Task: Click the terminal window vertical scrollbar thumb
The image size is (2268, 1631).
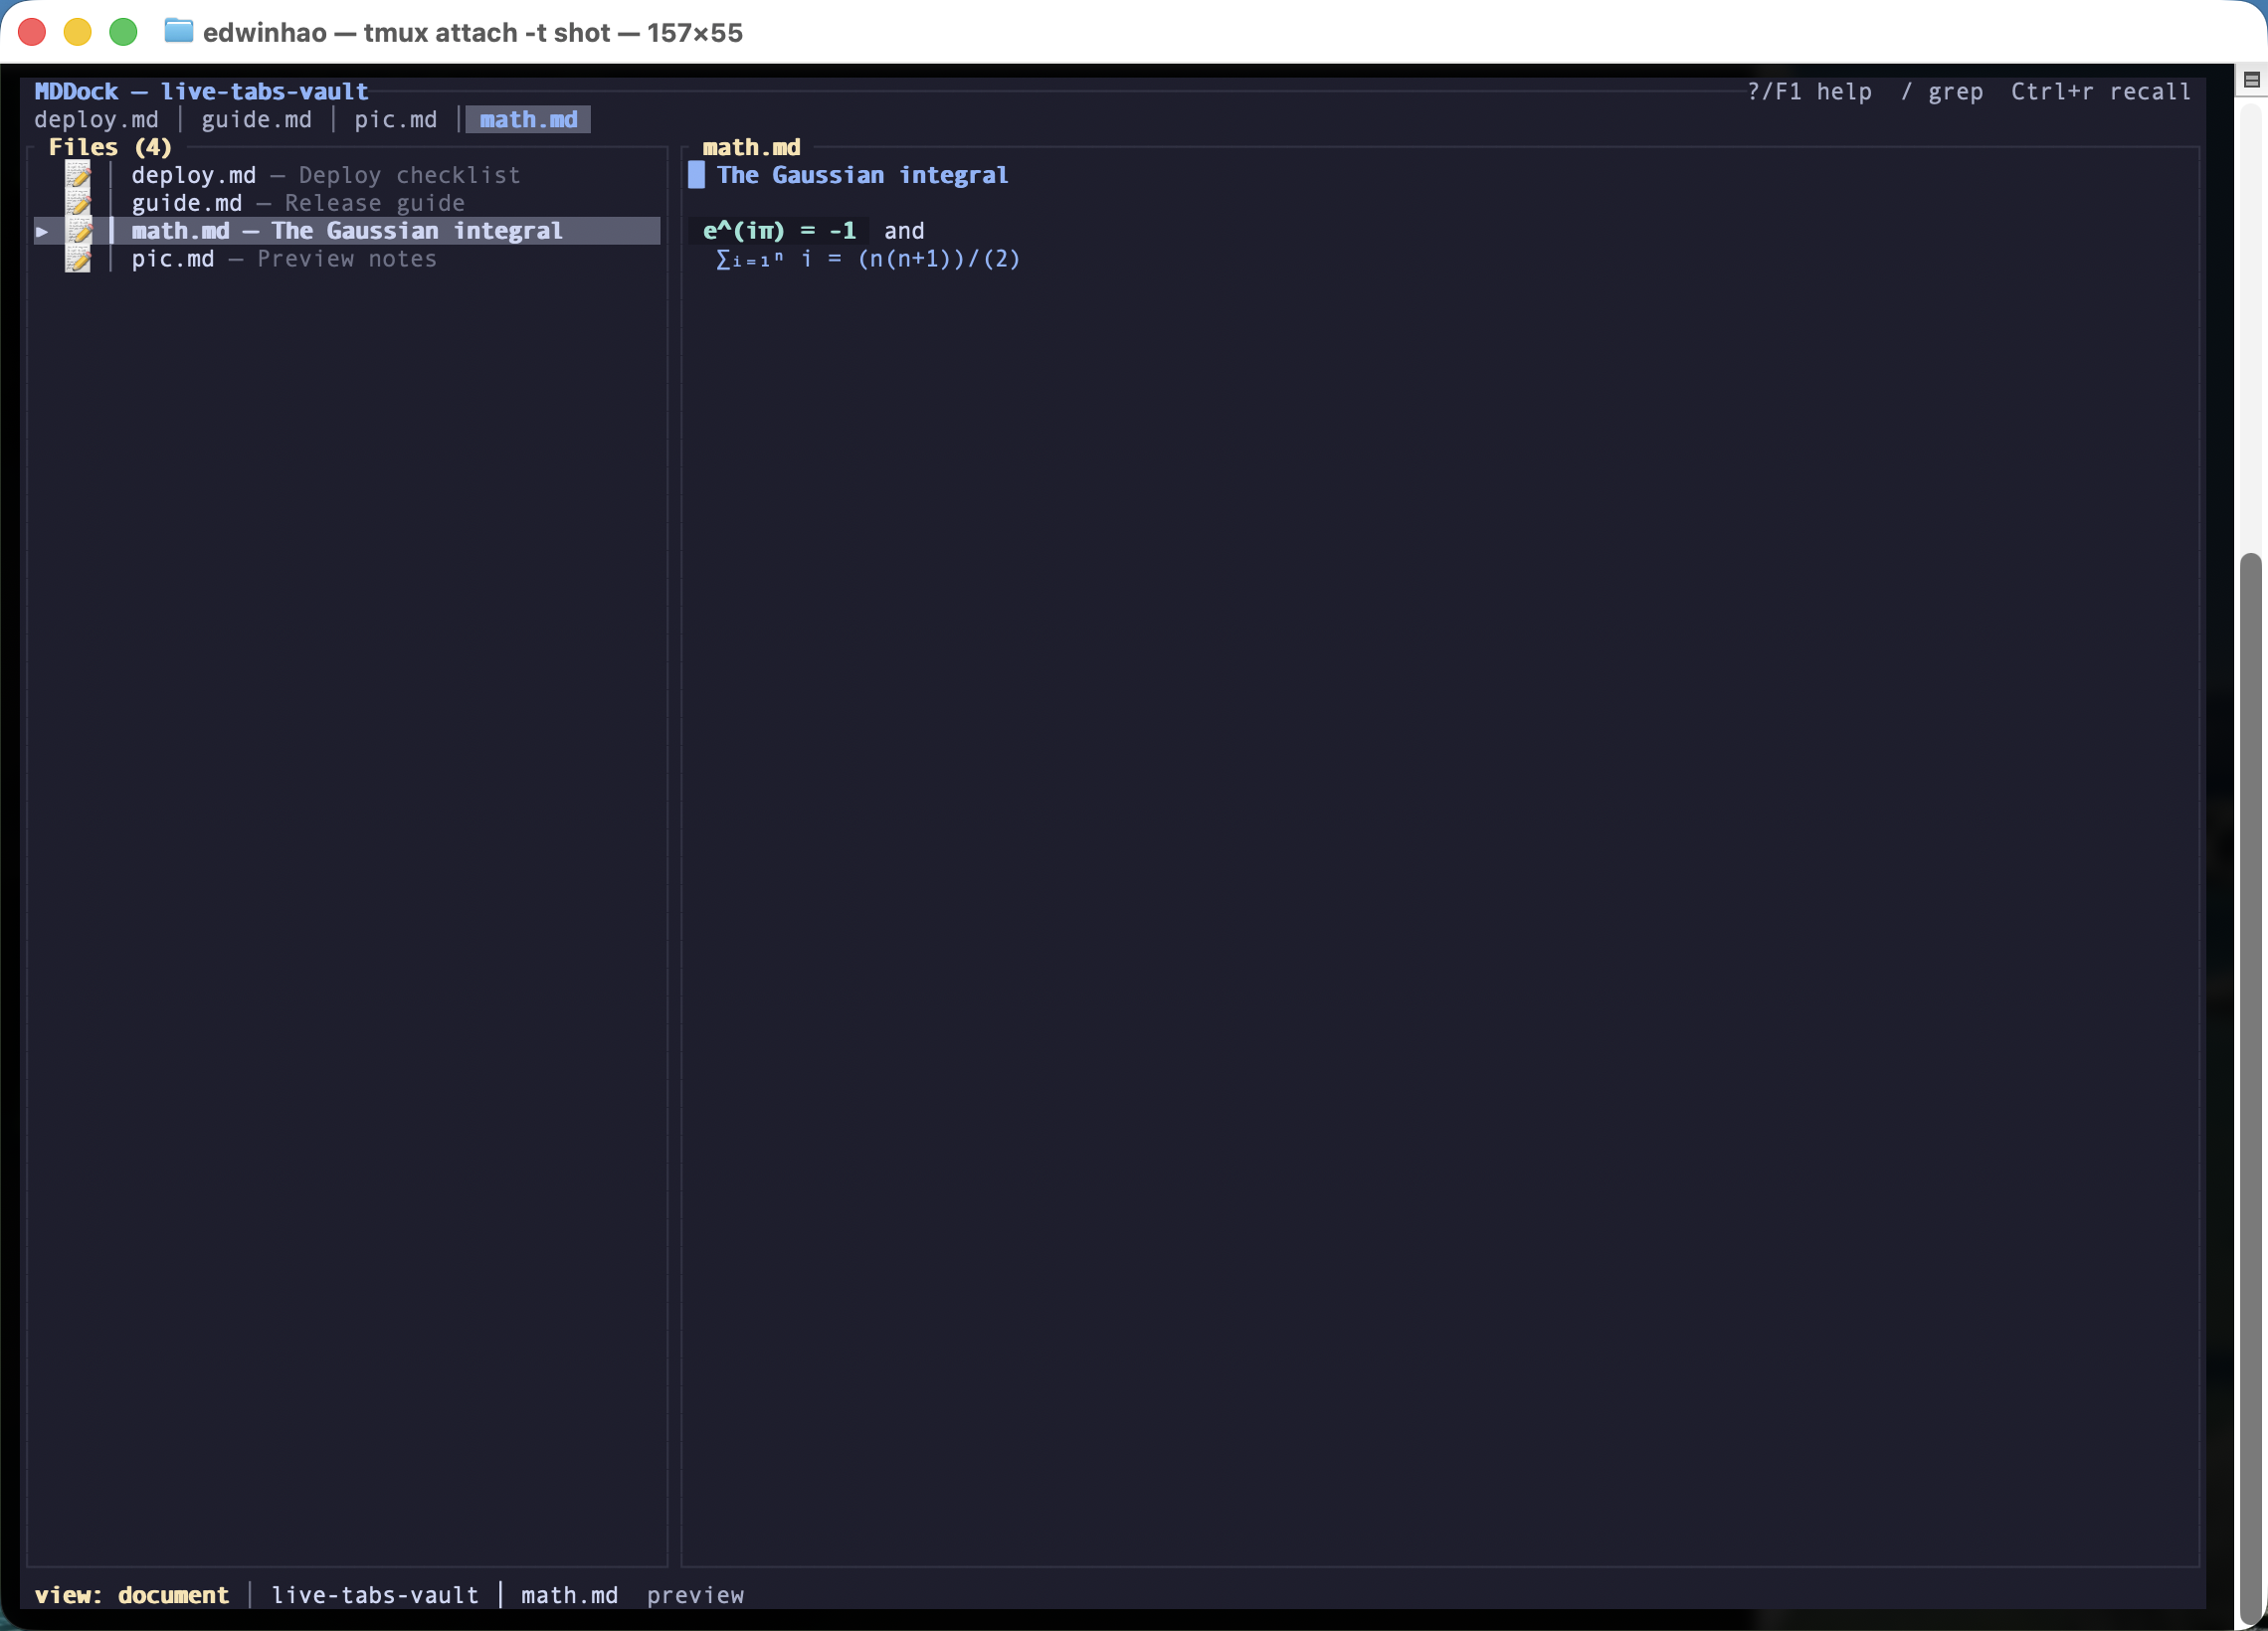Action: (2251, 1088)
